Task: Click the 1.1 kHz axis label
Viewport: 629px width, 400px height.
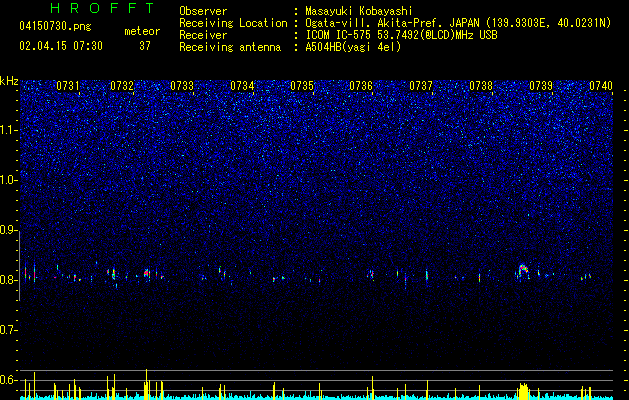Action: (8, 130)
